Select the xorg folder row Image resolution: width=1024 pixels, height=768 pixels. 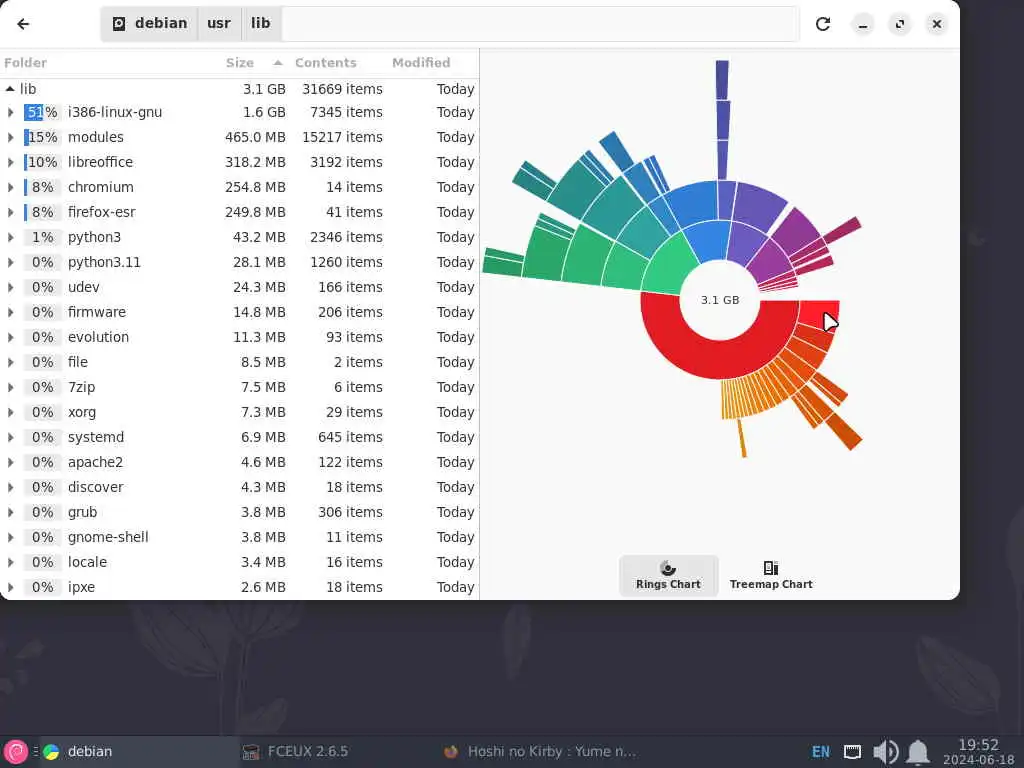240,412
